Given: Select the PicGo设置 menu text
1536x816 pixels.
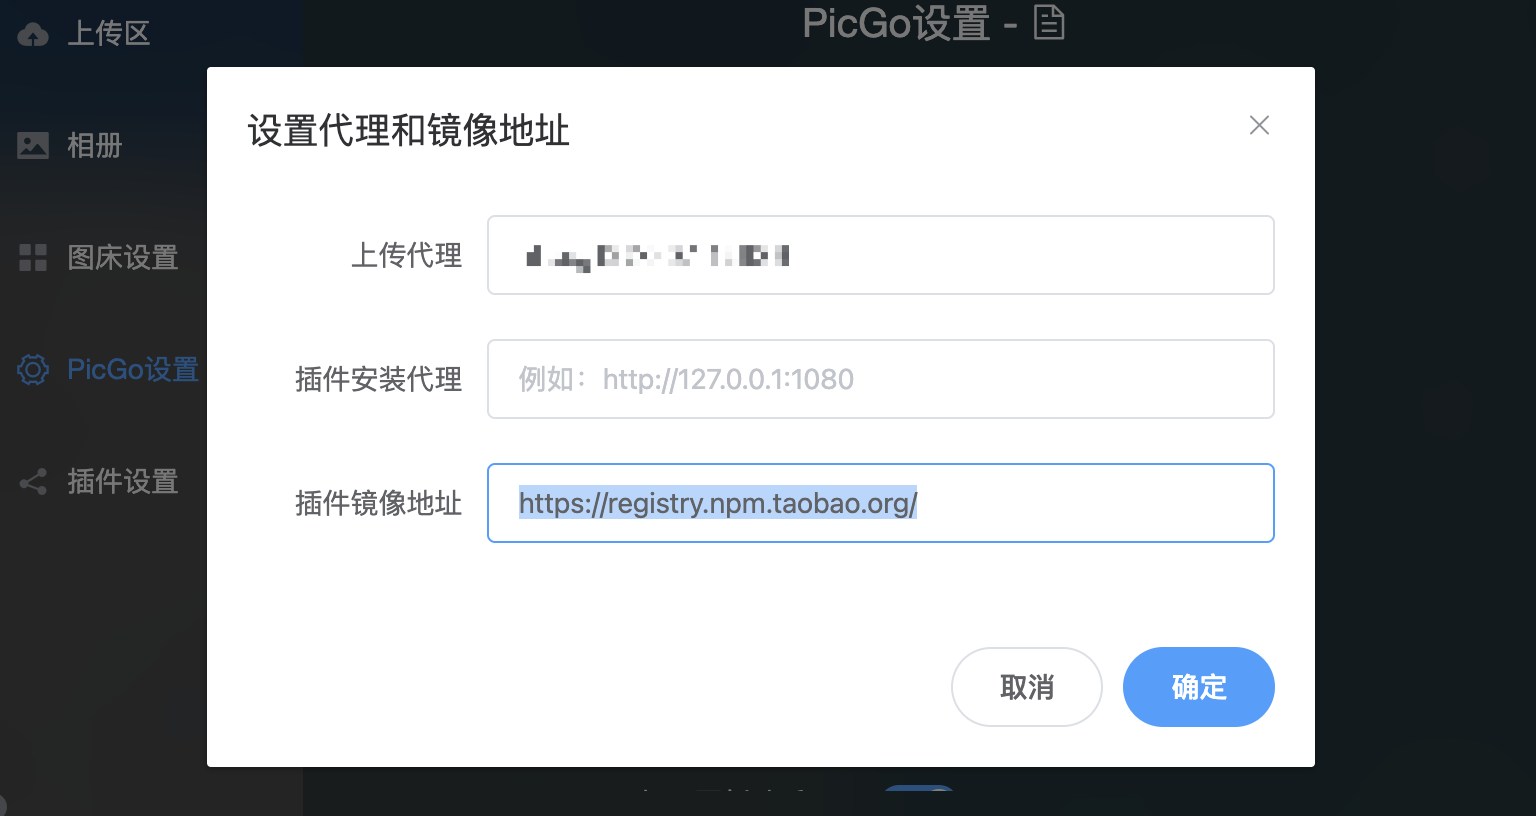Looking at the screenshot, I should coord(132,370).
